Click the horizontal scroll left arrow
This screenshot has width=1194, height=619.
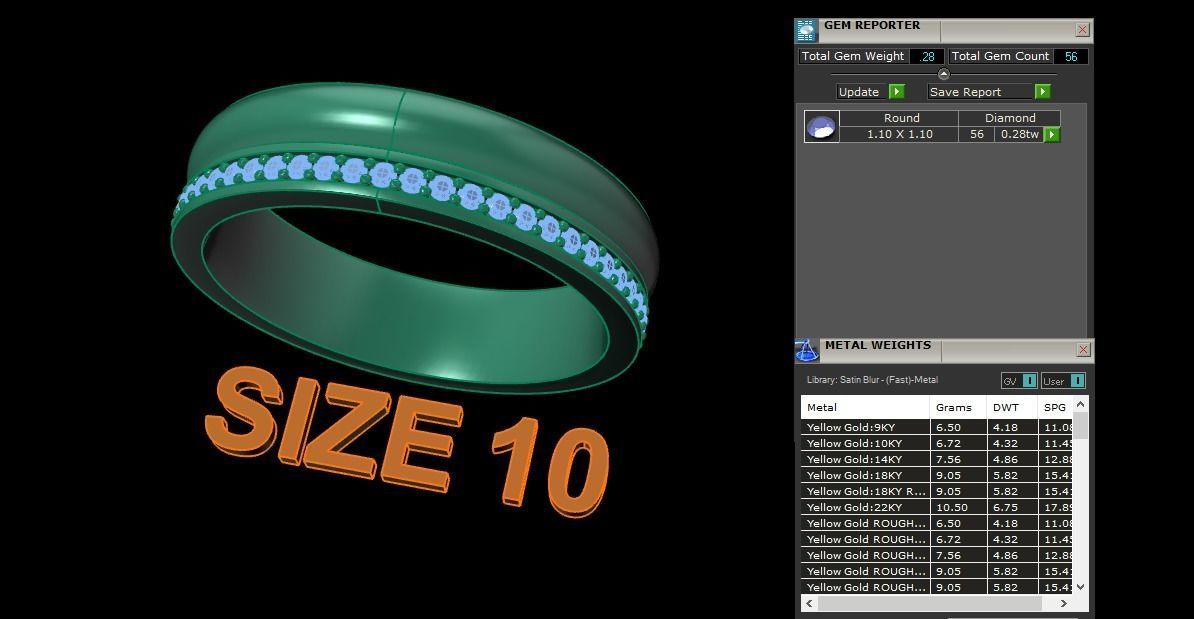[809, 603]
